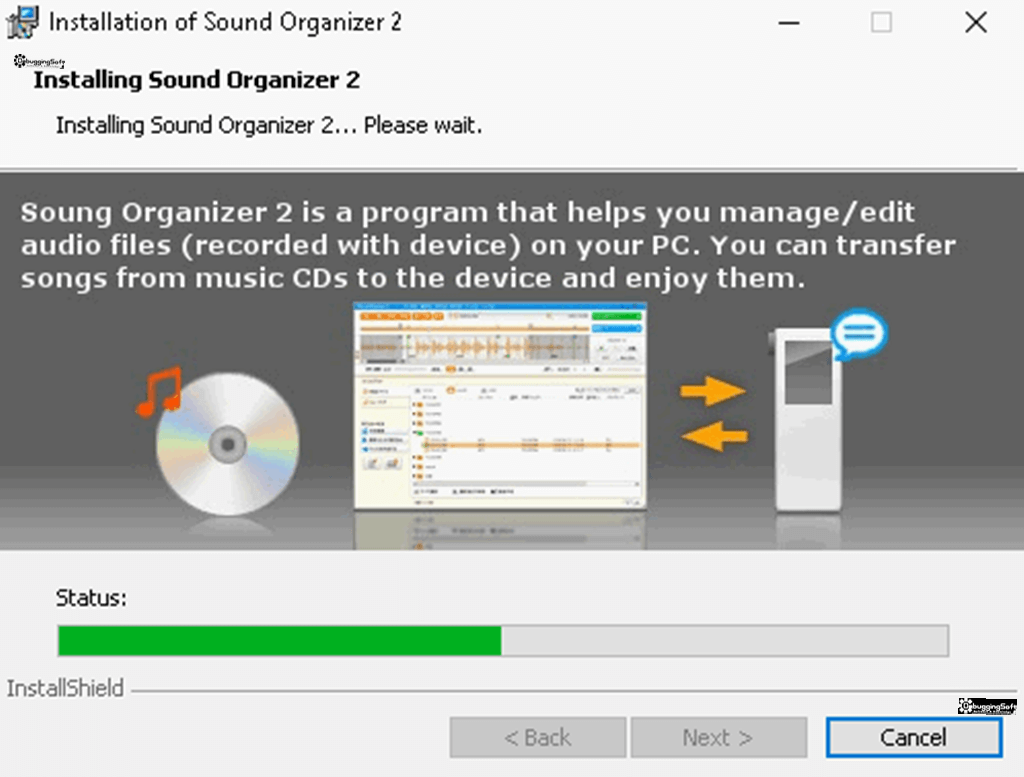Click the music CD disc image
Viewport: 1024px width, 777px height.
[x=227, y=444]
